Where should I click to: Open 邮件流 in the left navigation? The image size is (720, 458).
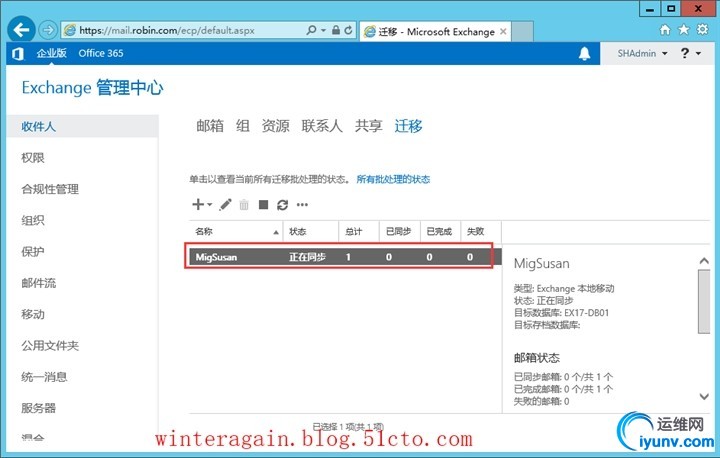[39, 283]
